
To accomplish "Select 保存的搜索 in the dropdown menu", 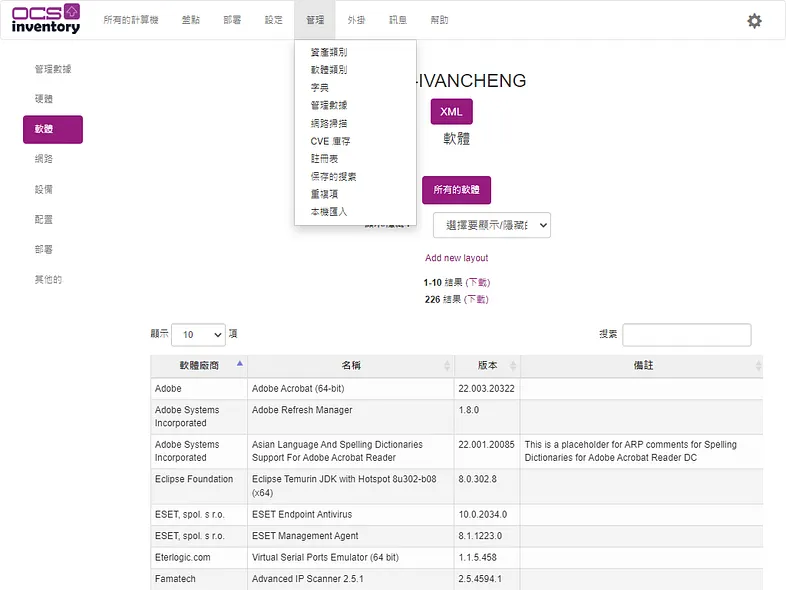I will coord(333,176).
